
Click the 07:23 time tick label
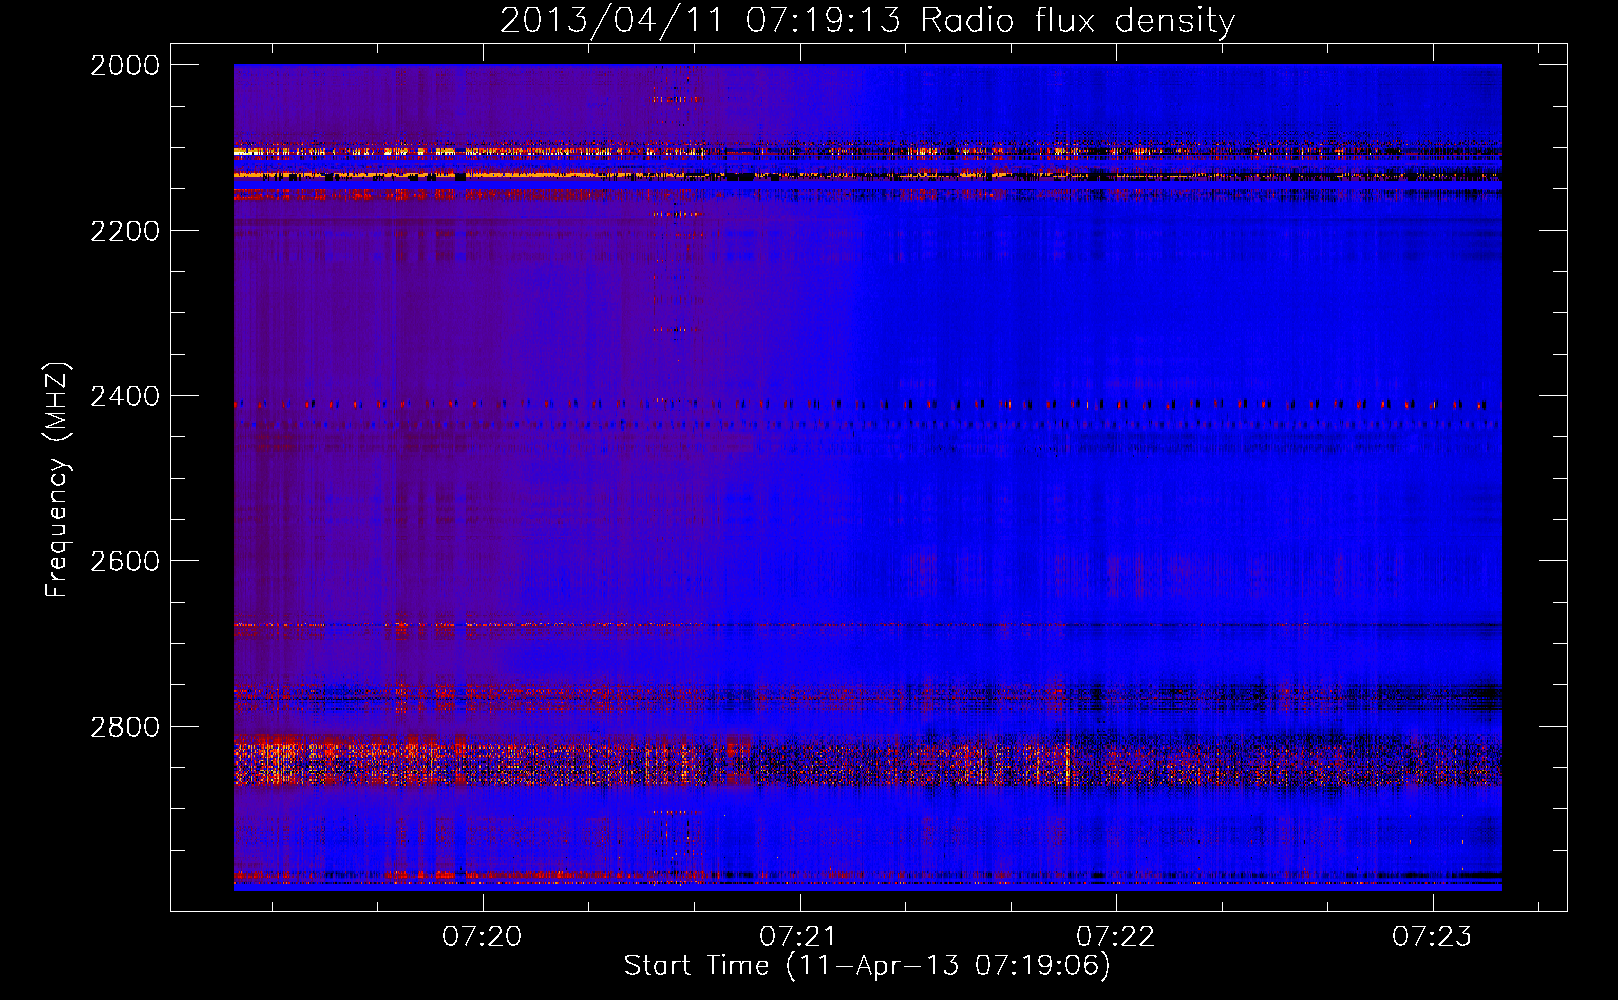point(1432,937)
